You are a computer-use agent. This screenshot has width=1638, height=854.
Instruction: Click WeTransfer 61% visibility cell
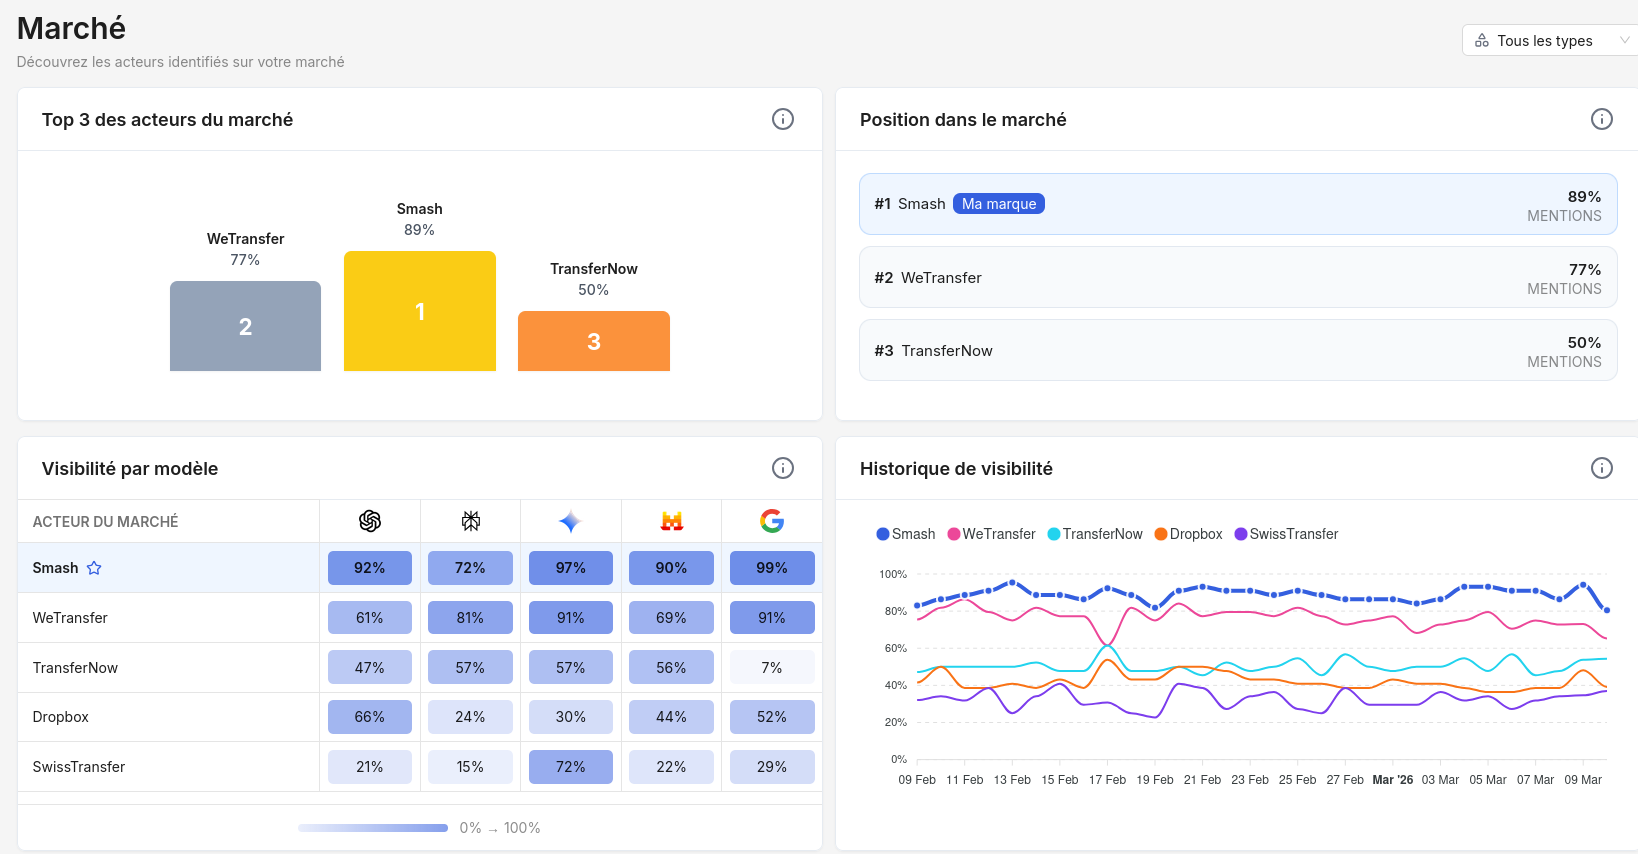pos(370,618)
